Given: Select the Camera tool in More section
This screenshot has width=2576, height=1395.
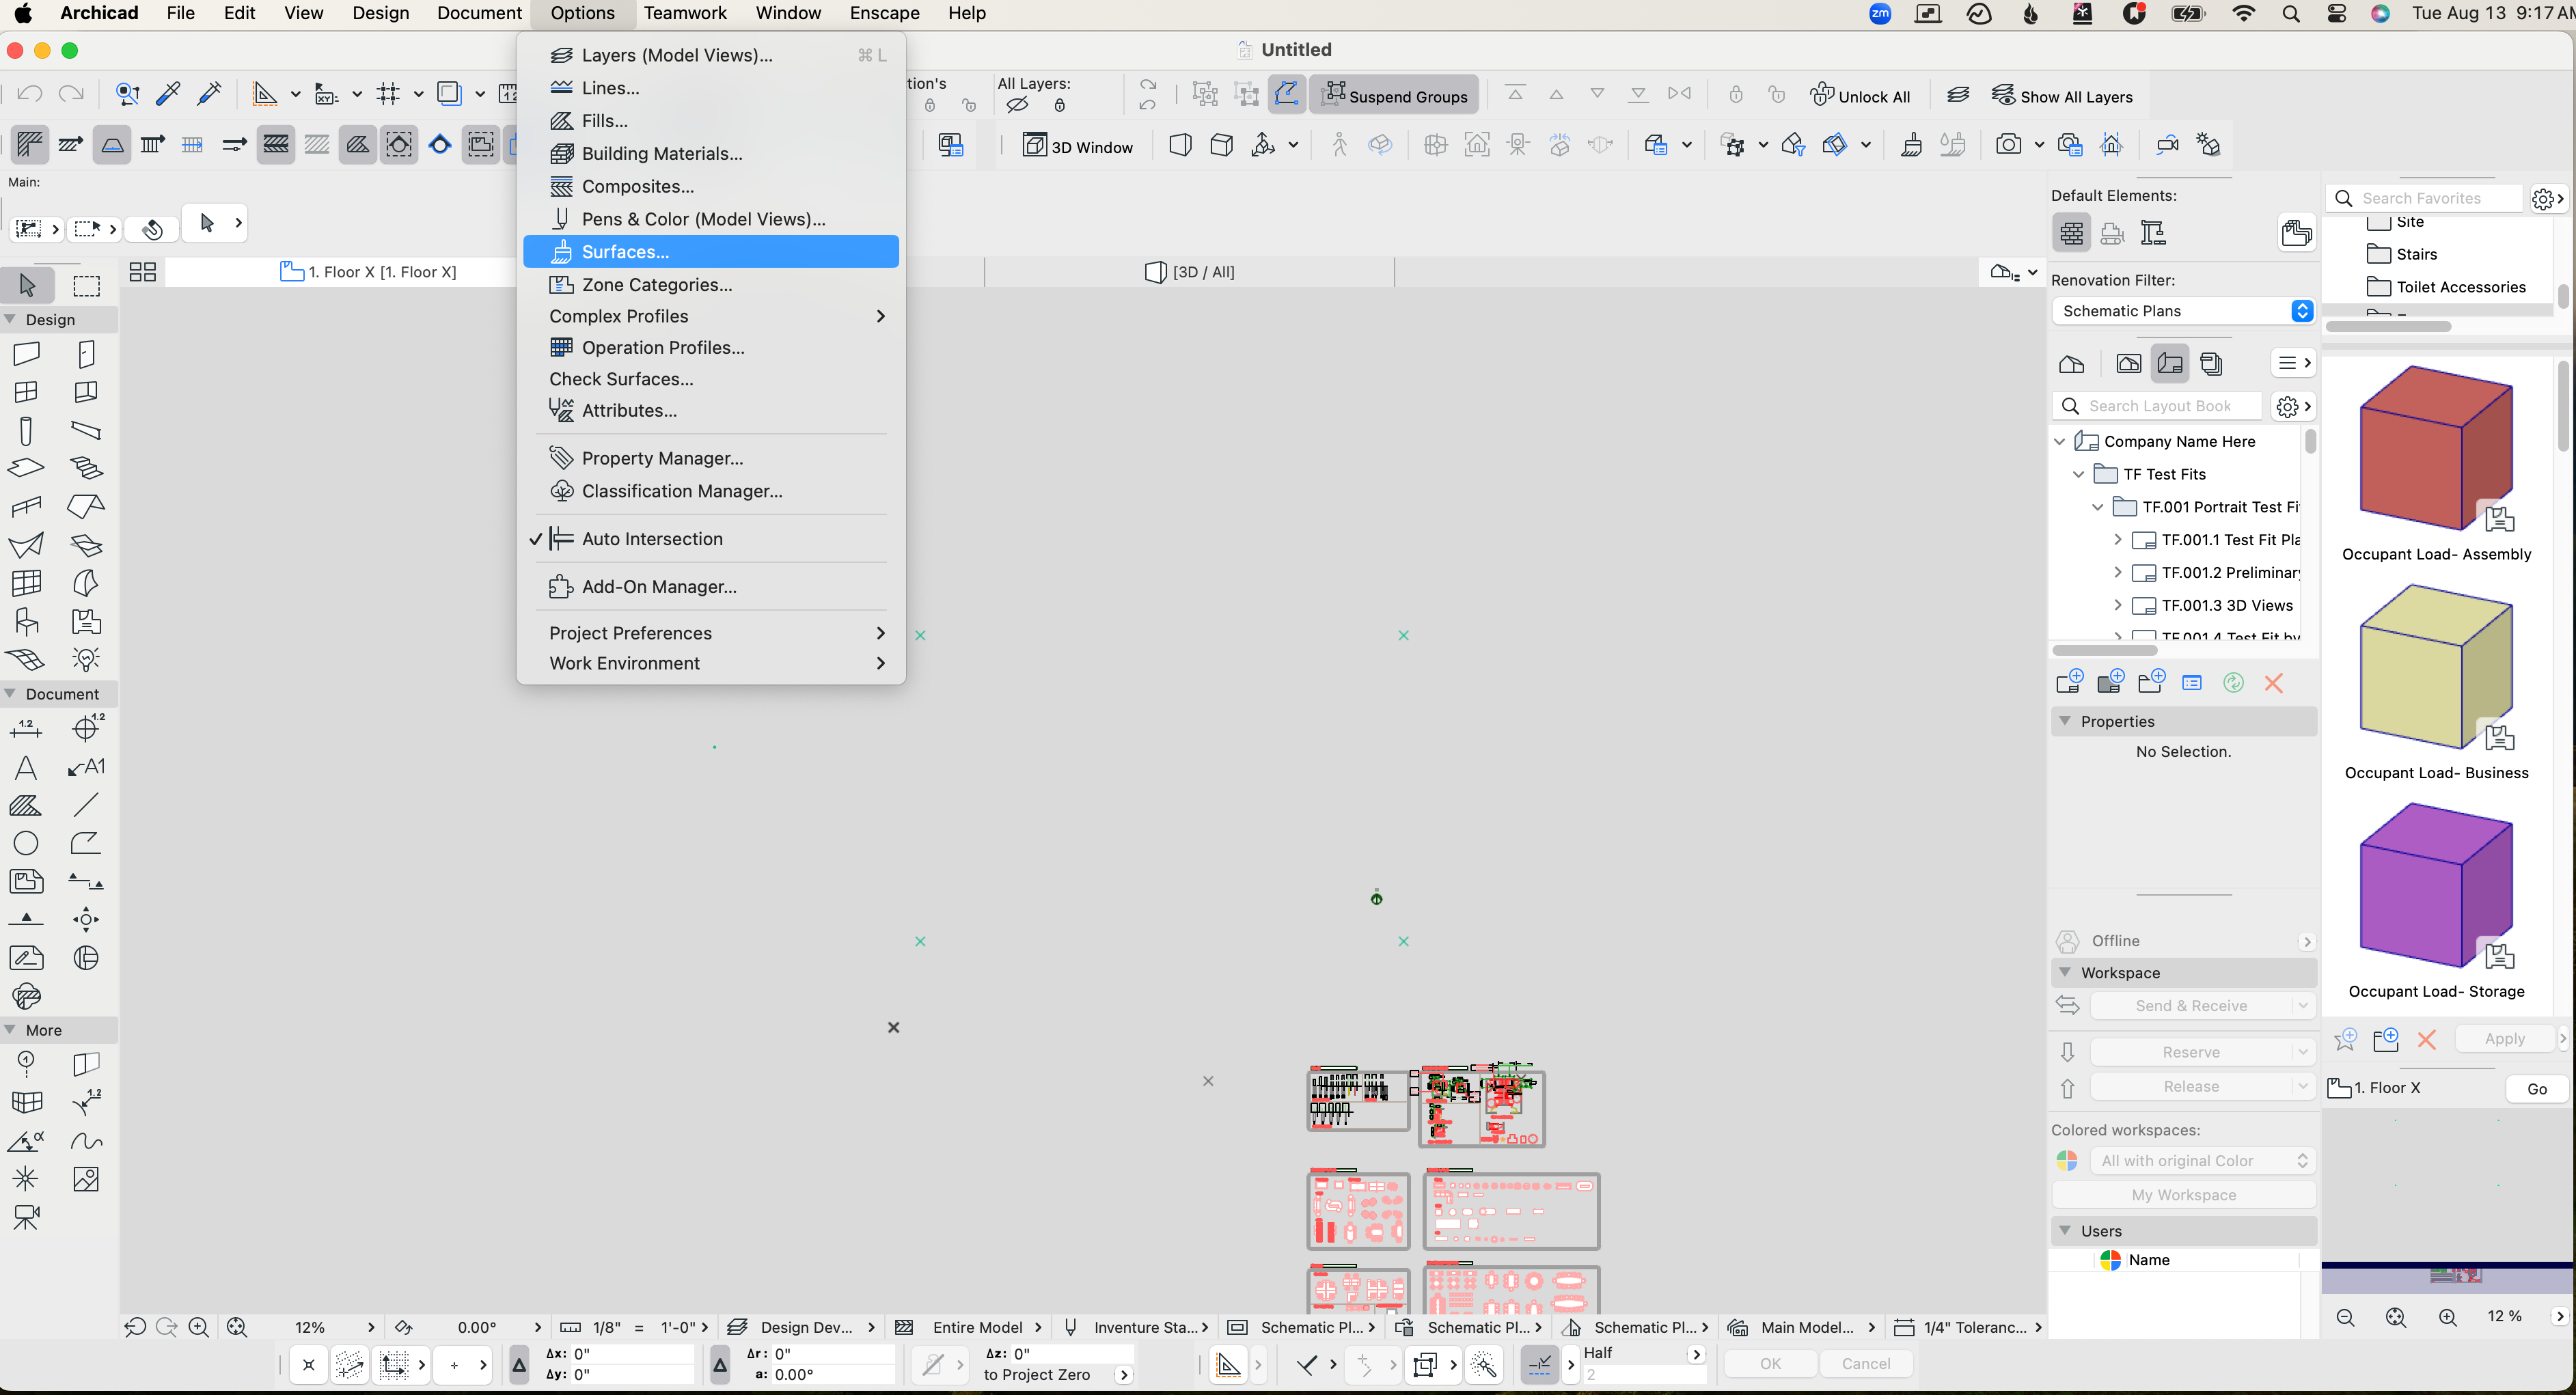Looking at the screenshot, I should [26, 1217].
